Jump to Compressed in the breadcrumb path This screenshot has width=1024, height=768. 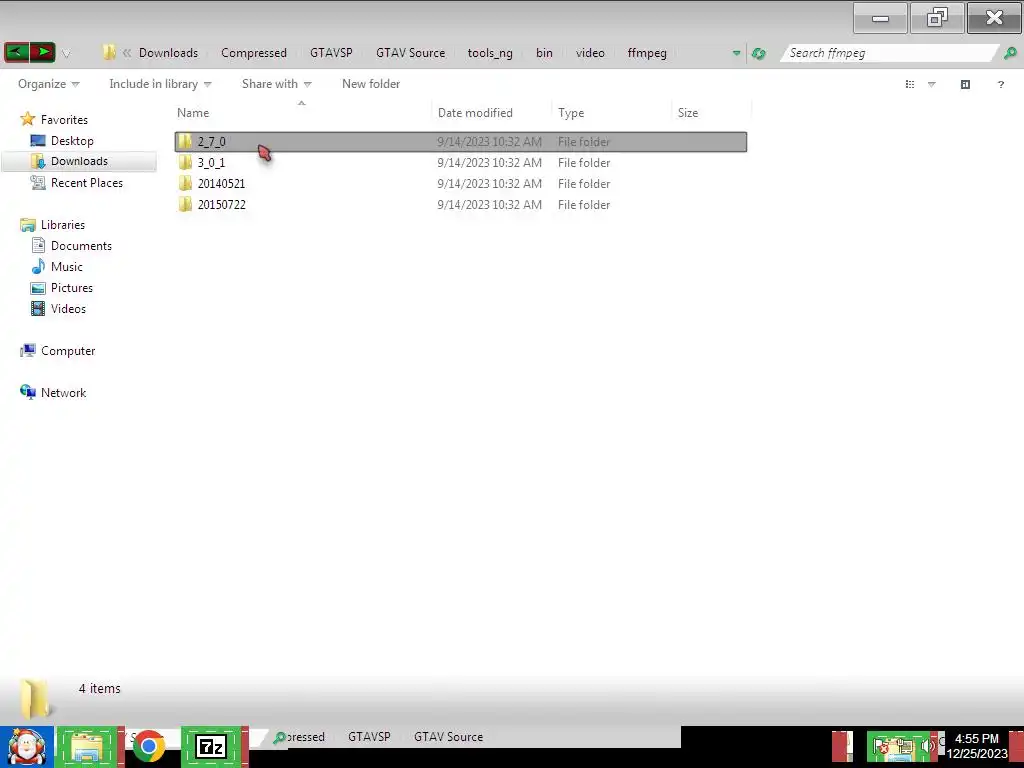pos(253,53)
